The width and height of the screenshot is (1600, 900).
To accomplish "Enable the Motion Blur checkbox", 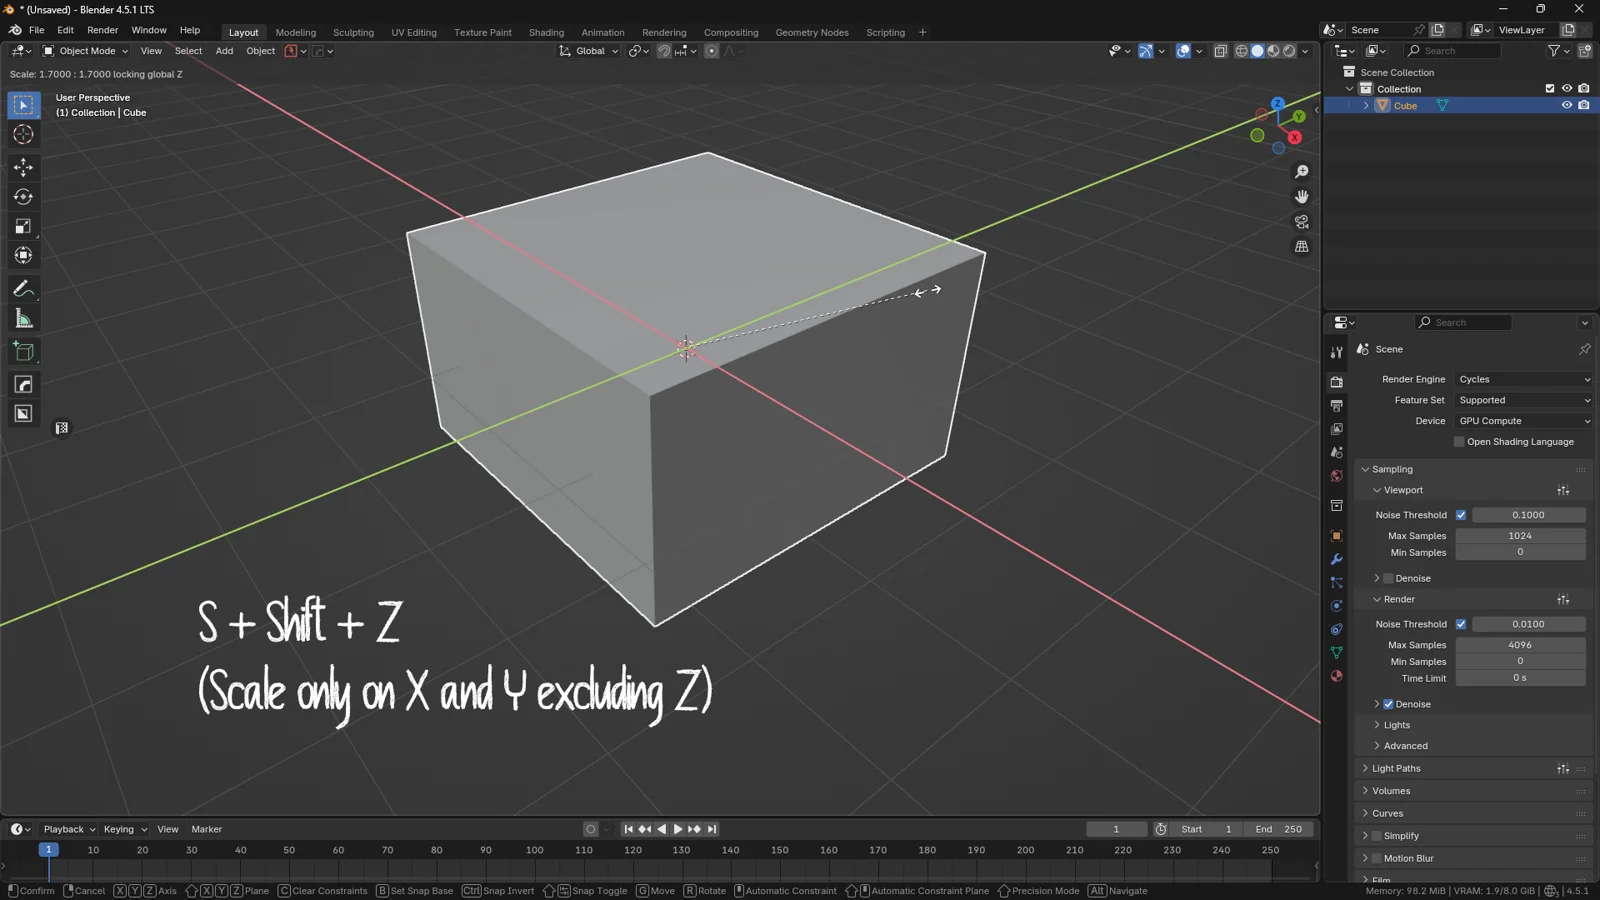I will click(x=1377, y=858).
